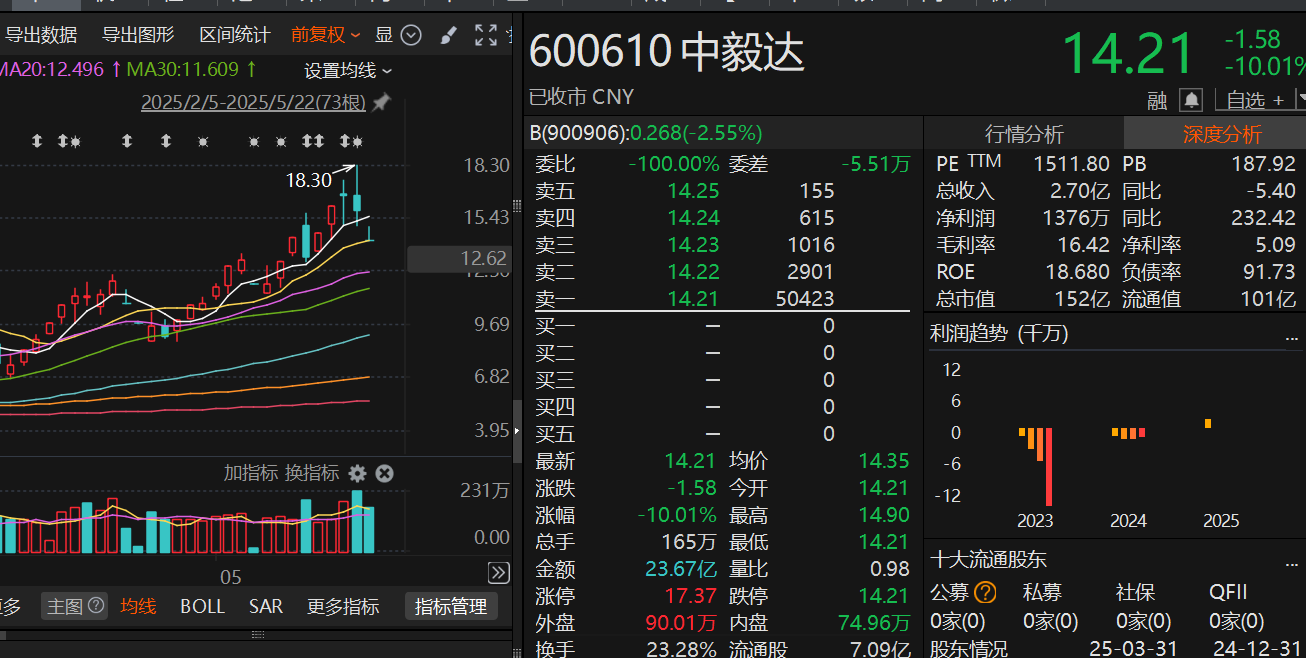Open the 前复权 adjustment dropdown
1306x658 pixels.
pyautogui.click(x=325, y=35)
